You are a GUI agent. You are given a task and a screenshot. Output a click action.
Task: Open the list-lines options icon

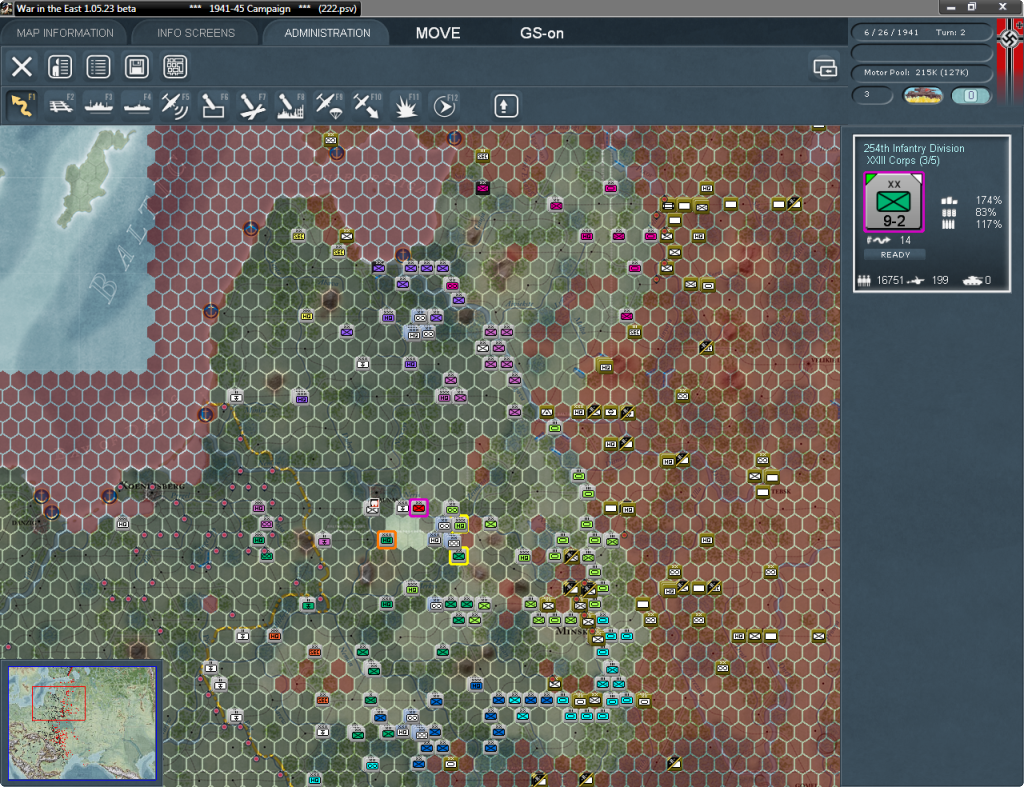pos(98,67)
